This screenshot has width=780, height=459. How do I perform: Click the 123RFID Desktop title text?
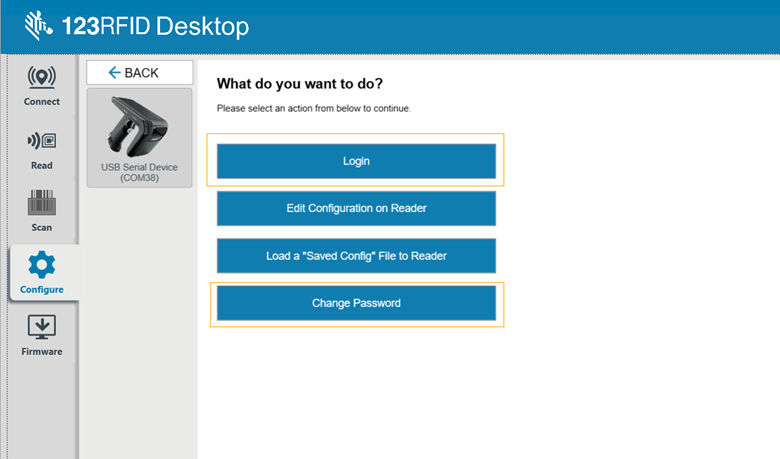pos(155,26)
